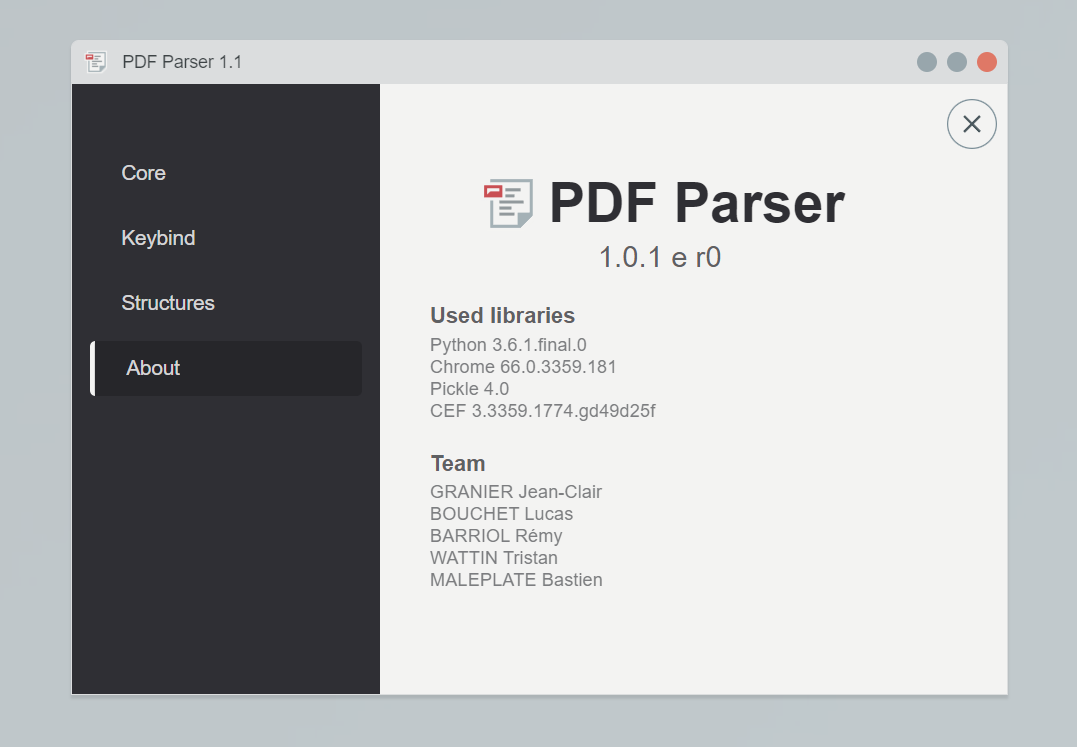Viewport: 1077px width, 747px height.
Task: Select team member MALEPLATE Bastien
Action: pyautogui.click(x=516, y=579)
